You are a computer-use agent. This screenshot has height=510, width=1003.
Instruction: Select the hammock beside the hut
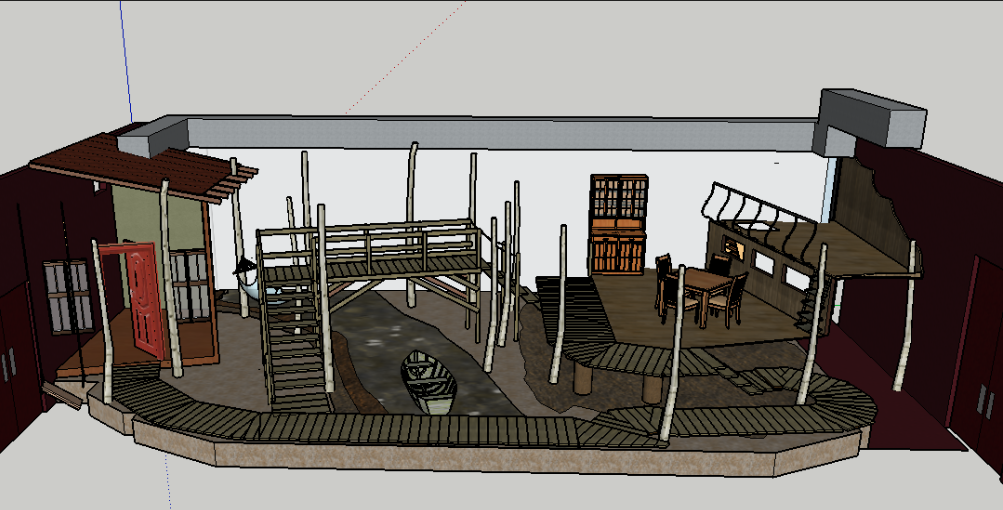coord(261,288)
